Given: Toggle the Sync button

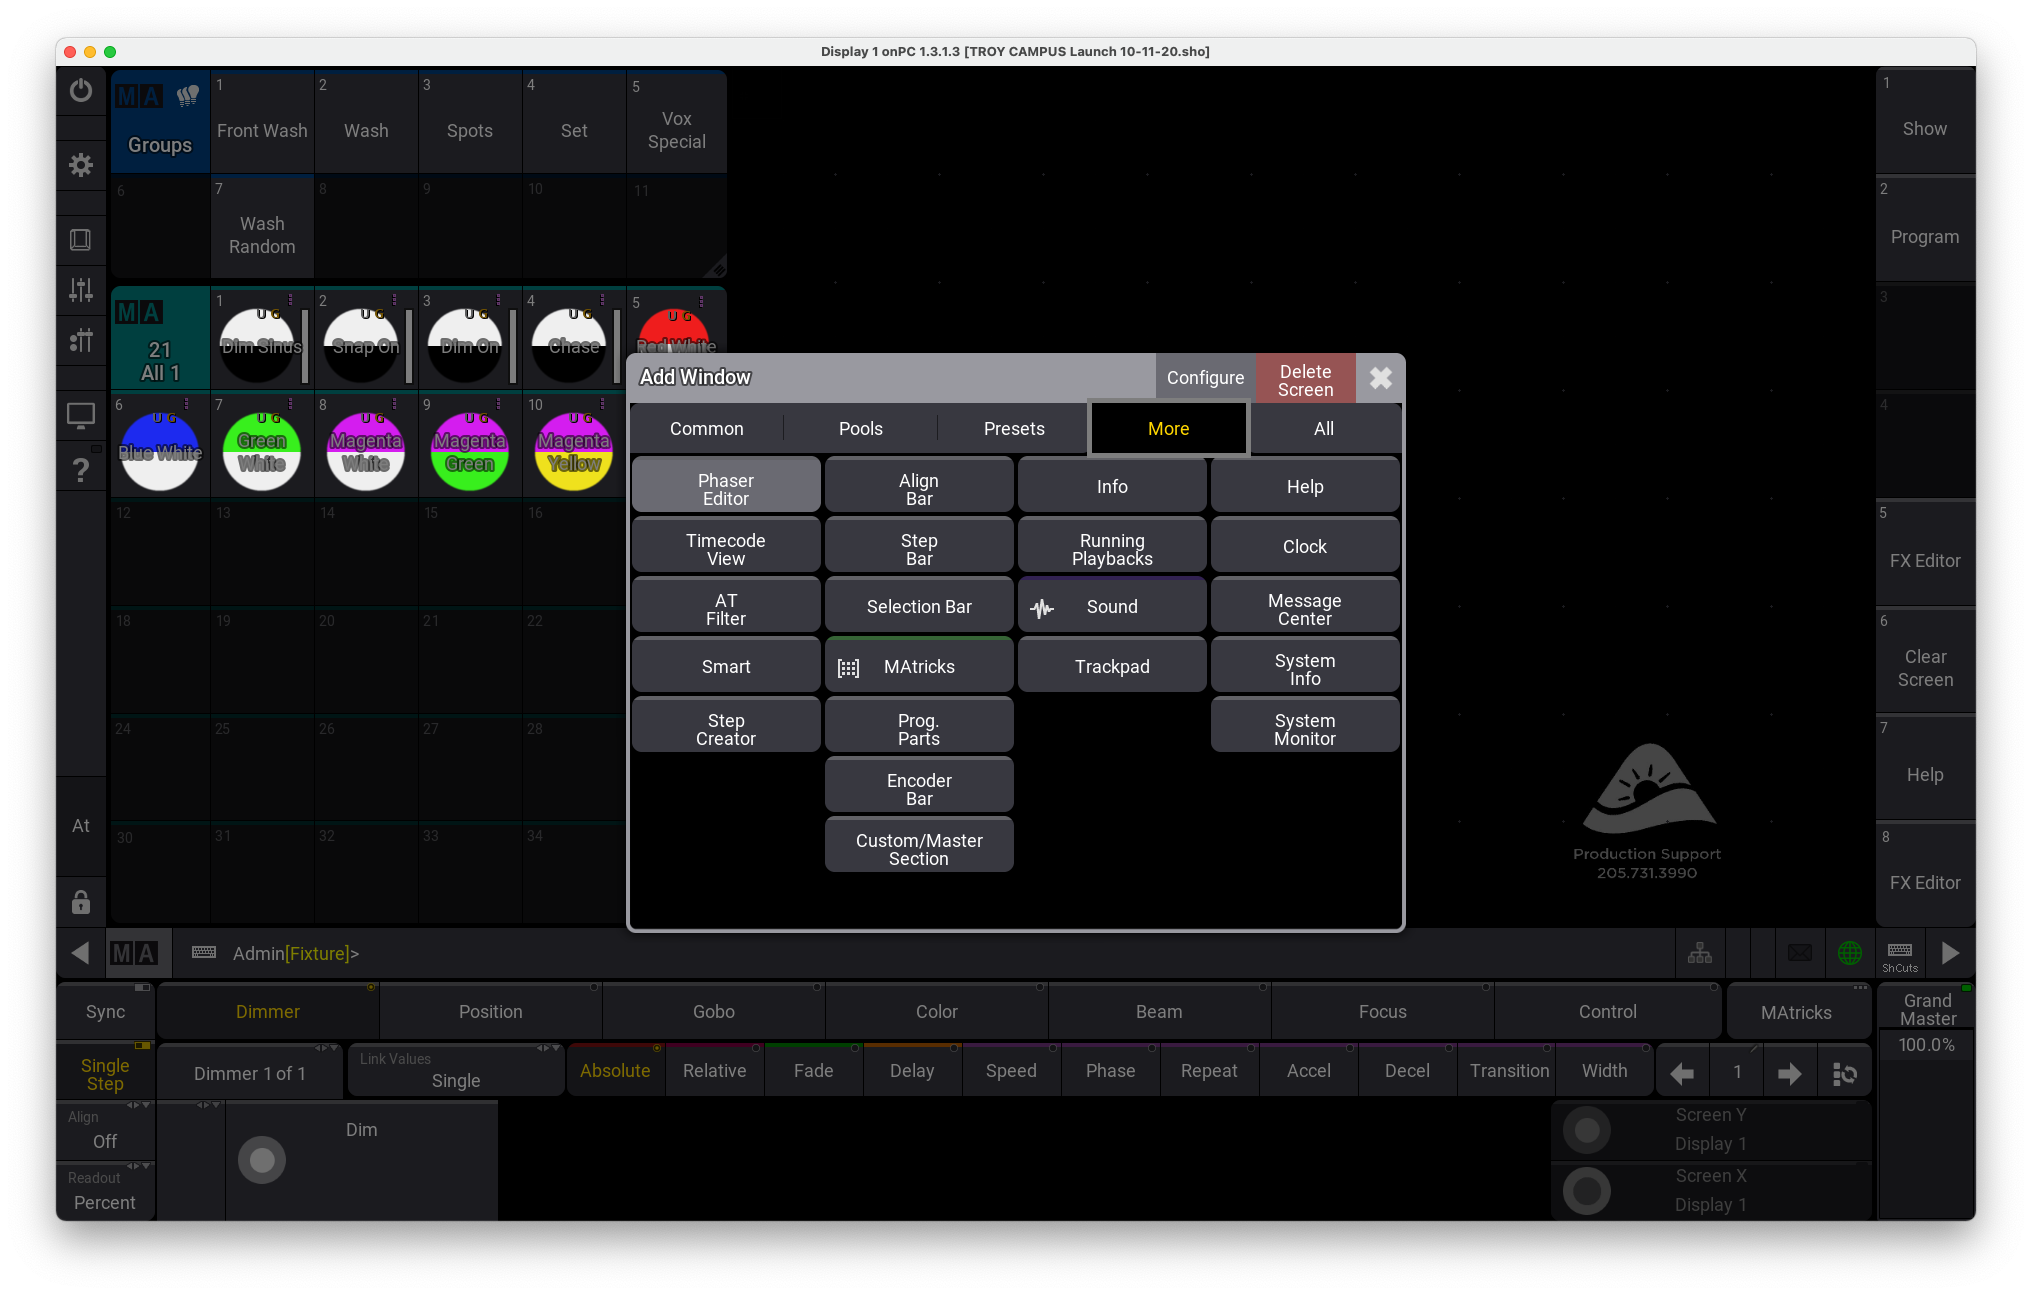Looking at the screenshot, I should point(105,1012).
